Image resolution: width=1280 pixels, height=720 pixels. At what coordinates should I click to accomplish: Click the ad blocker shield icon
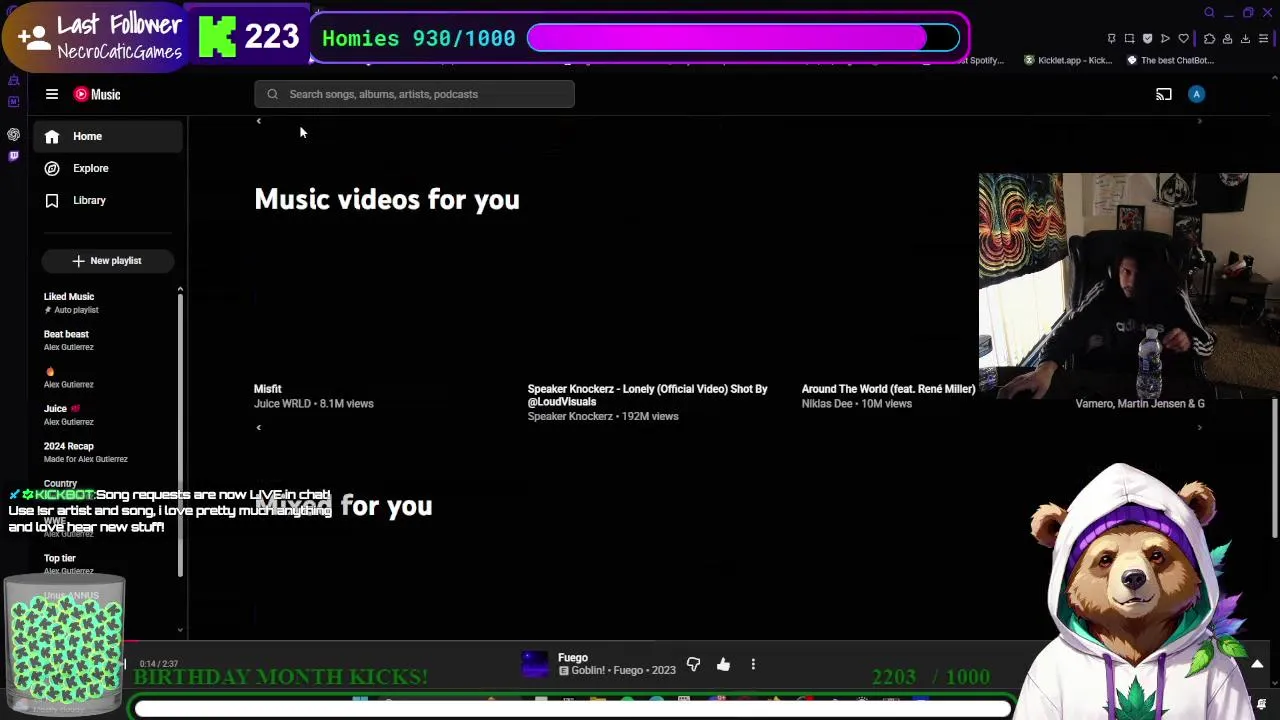point(1147,38)
